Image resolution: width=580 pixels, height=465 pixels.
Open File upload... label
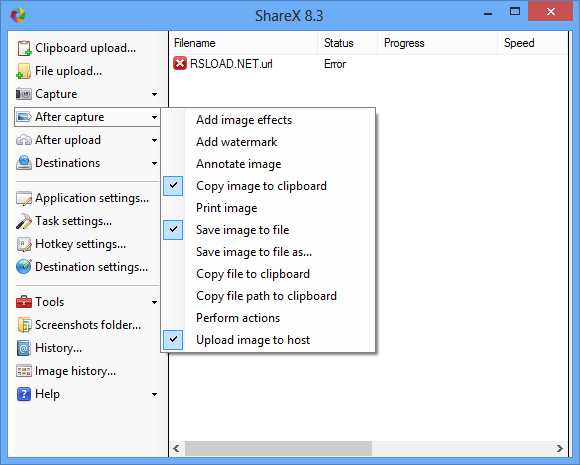click(68, 71)
